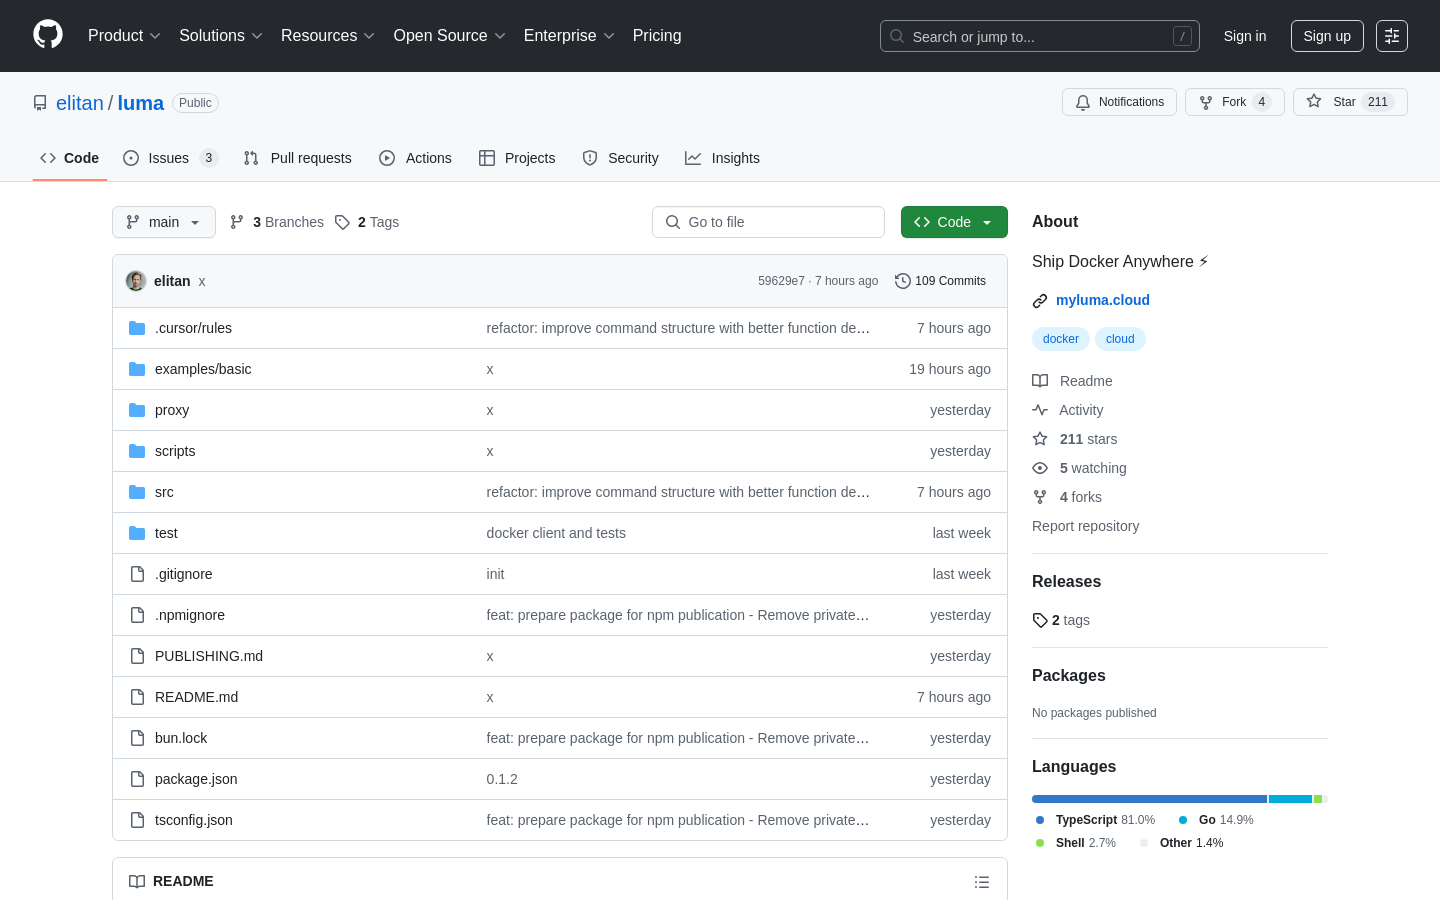Click the Search or jump to field

point(1040,36)
